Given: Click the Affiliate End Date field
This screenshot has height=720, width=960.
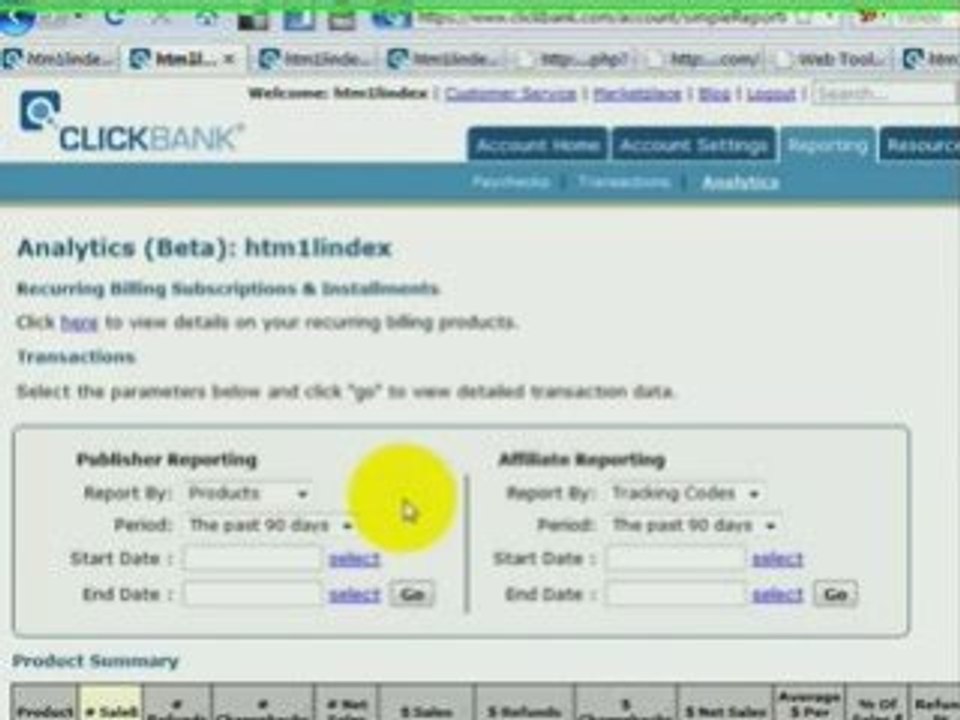Looking at the screenshot, I should coord(676,594).
